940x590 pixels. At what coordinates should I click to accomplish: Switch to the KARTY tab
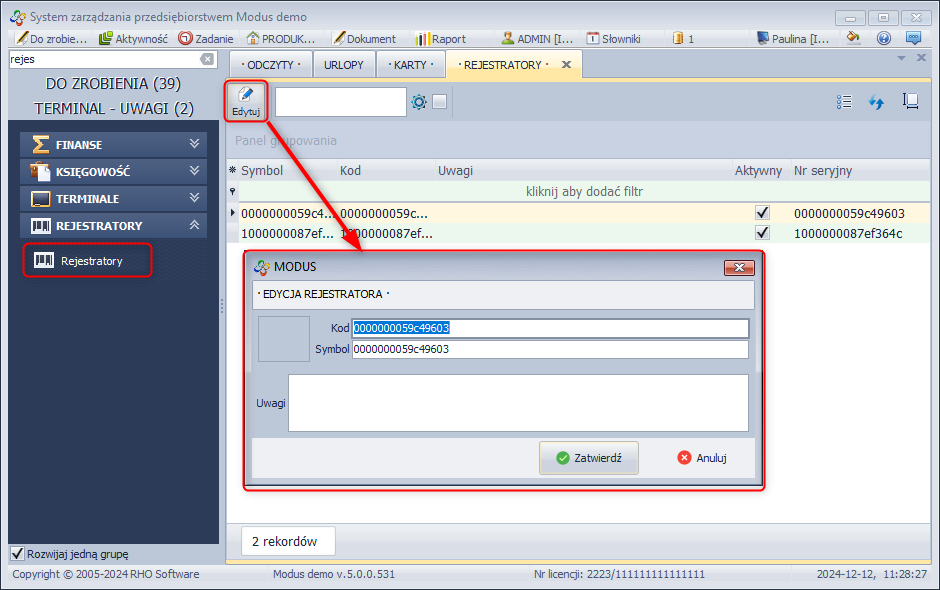coord(410,65)
